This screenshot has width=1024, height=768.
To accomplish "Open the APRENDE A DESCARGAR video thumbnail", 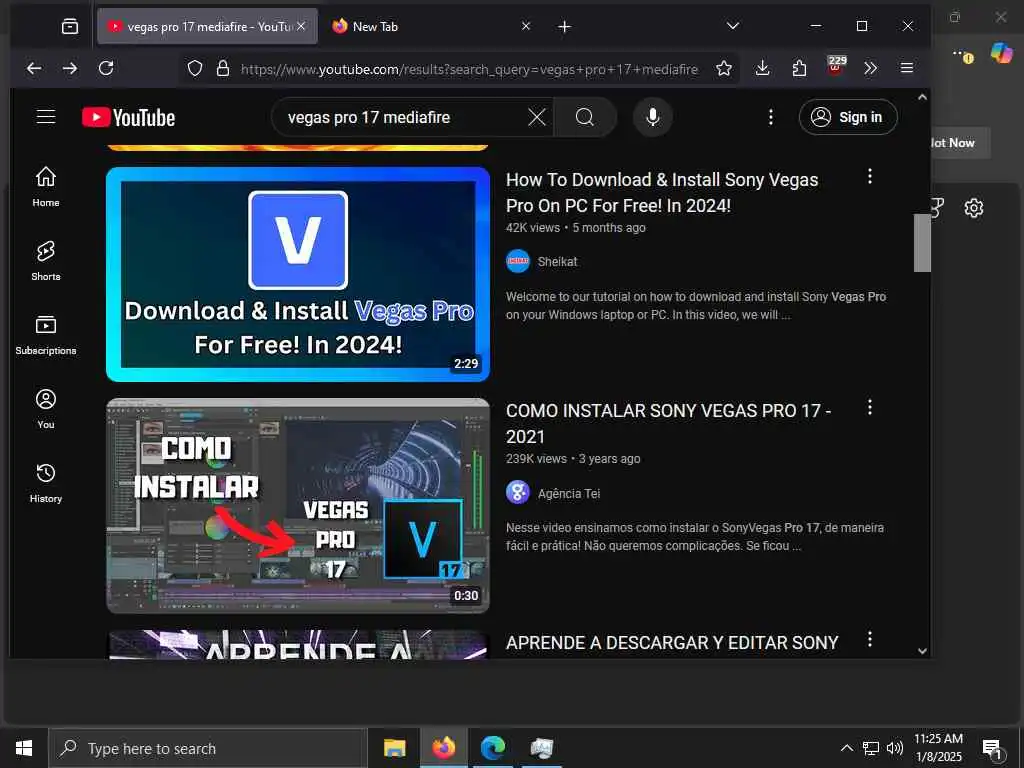I will (298, 645).
